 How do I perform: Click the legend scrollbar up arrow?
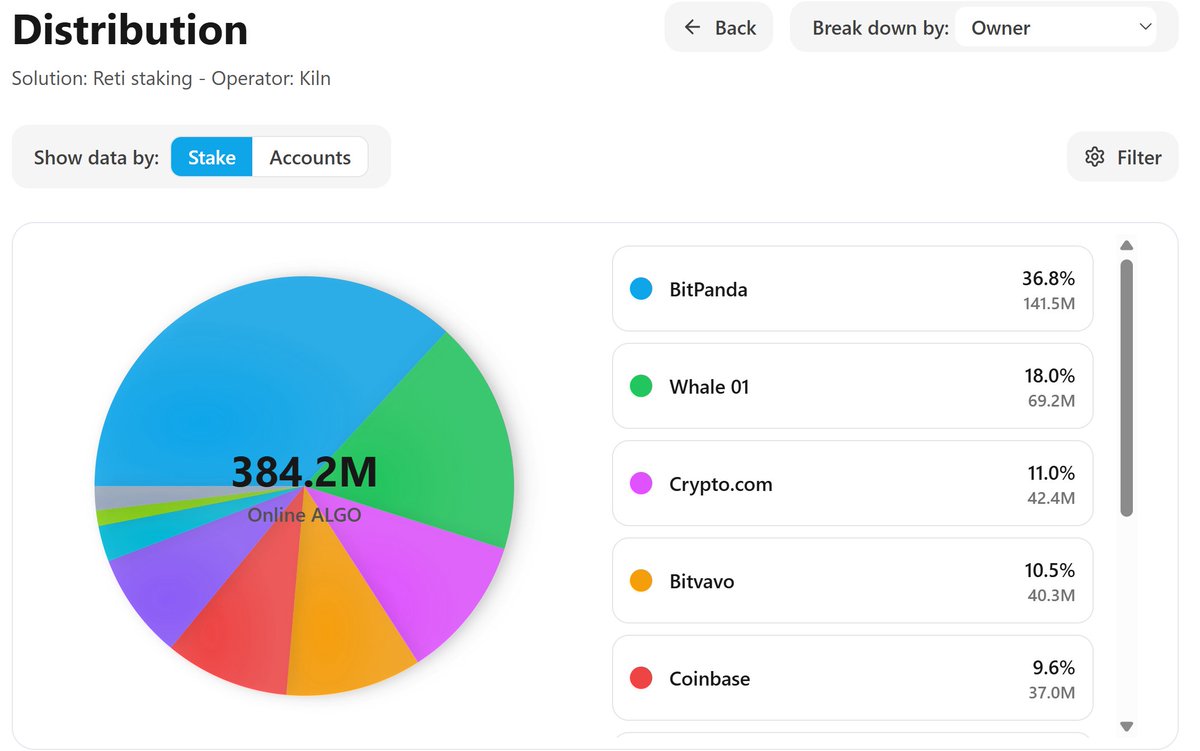pos(1127,245)
